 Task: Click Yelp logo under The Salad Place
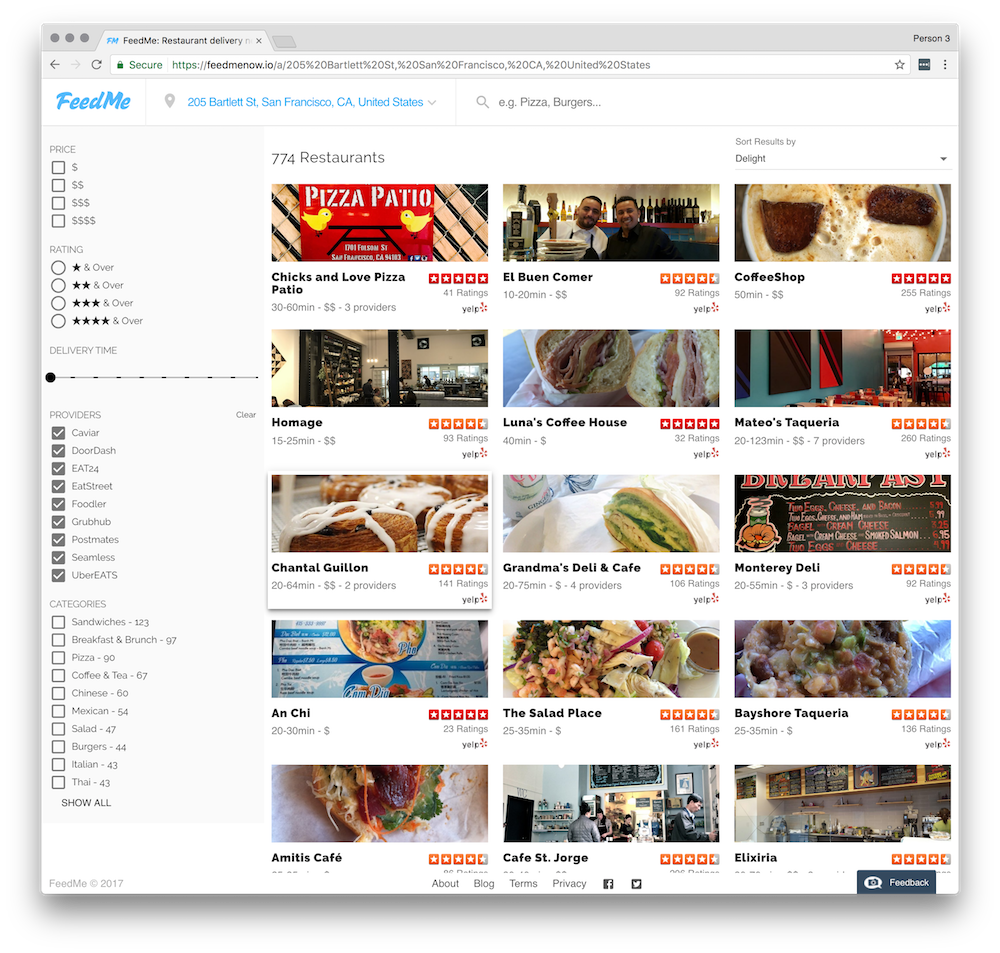point(706,744)
